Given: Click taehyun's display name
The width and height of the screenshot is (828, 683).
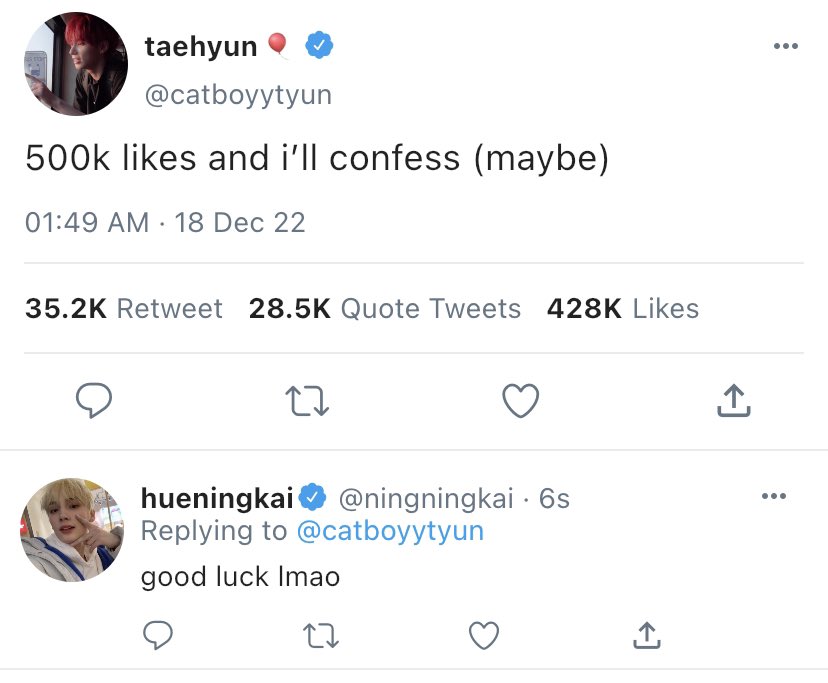Looking at the screenshot, I should click(x=201, y=46).
